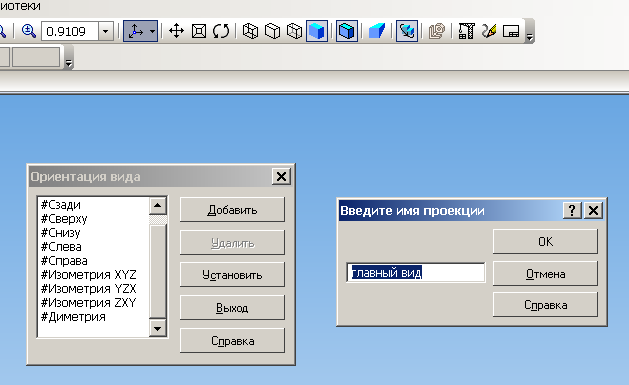
Task: Select #Изометрия YZX in the list
Action: (89, 289)
